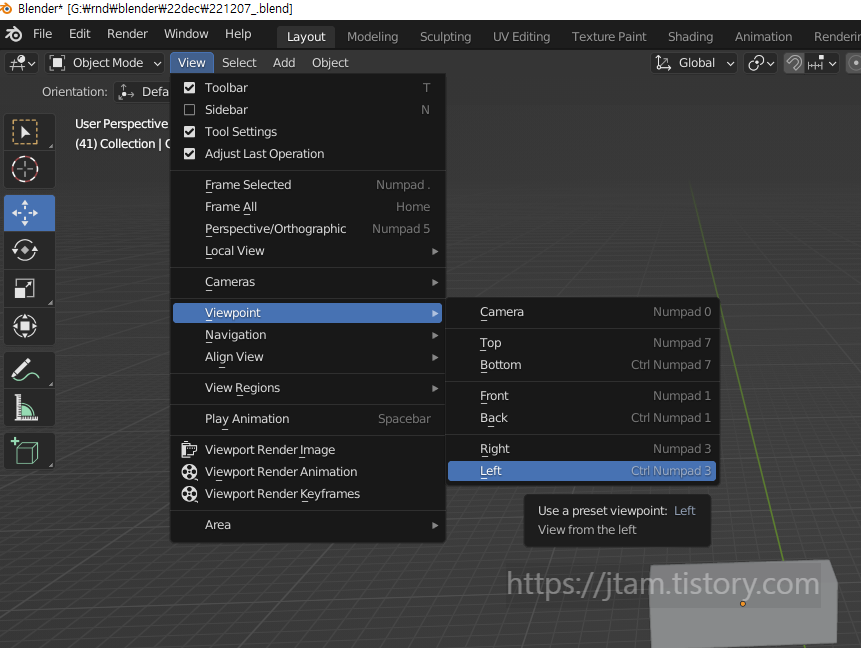Open the Help menu
This screenshot has width=861, height=648.
[x=238, y=34]
